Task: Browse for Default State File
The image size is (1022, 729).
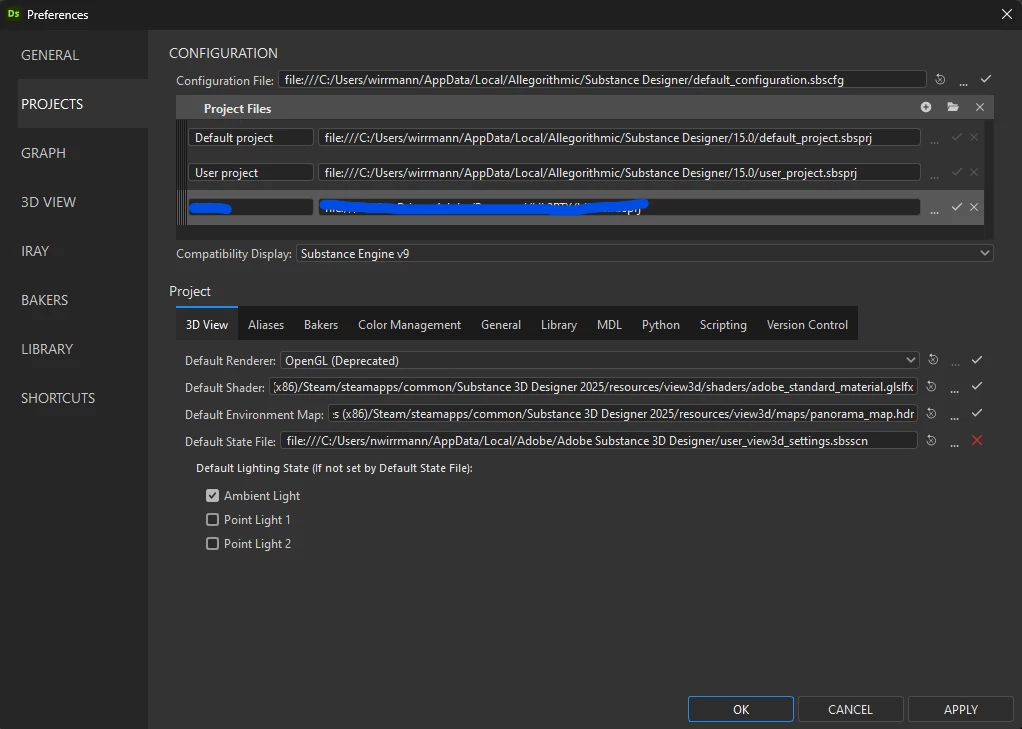Action: click(x=954, y=443)
